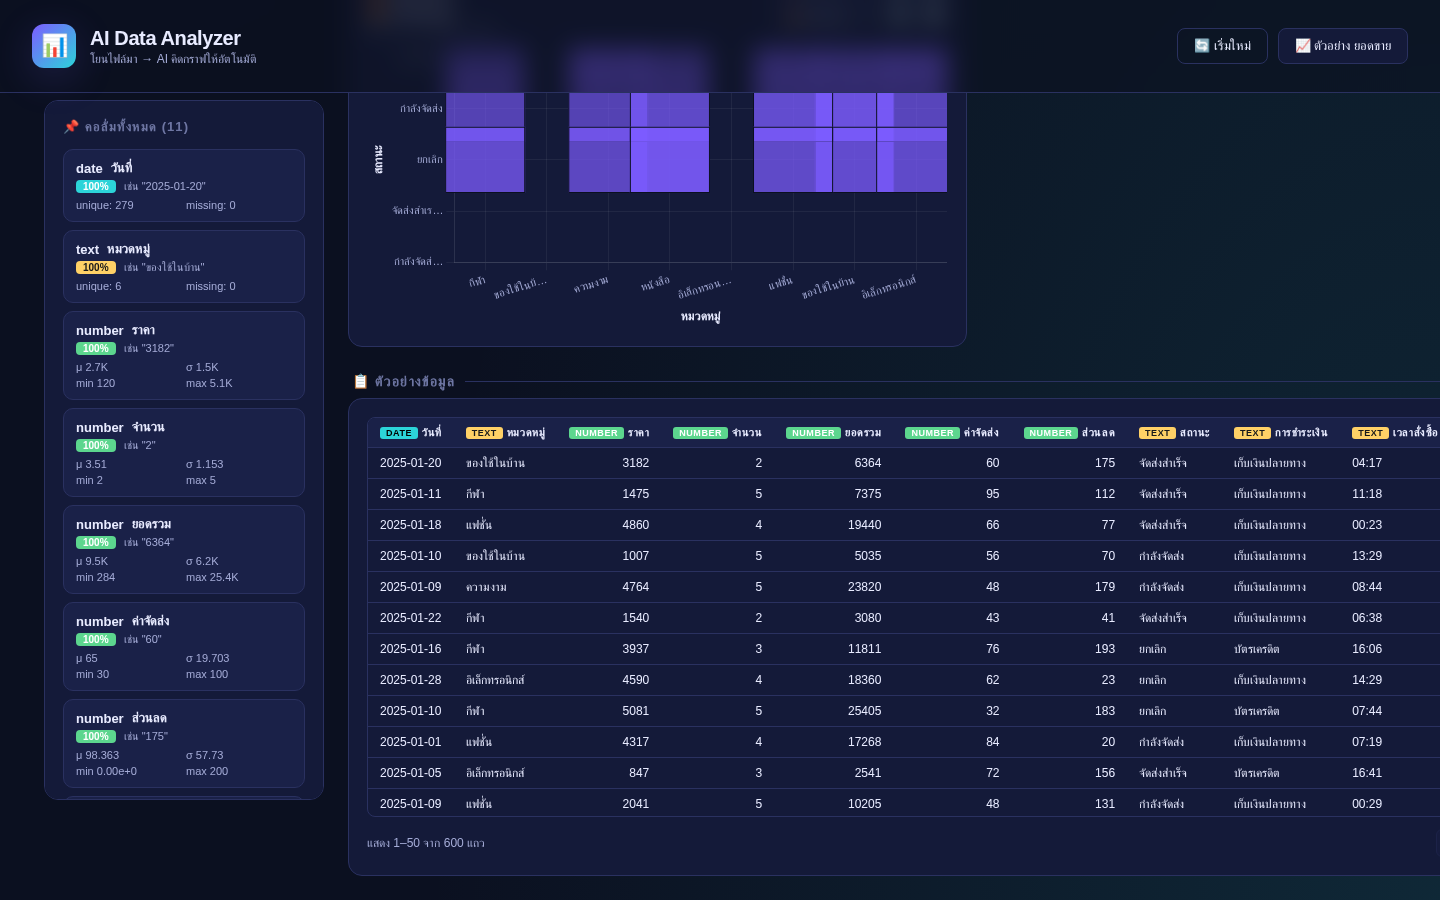Select the date cell 2025-01-28
This screenshot has height=900, width=1440.
(411, 680)
